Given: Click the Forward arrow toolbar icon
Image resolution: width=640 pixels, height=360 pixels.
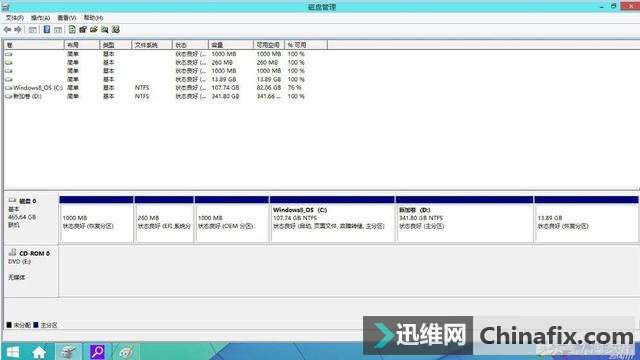Looking at the screenshot, I should (x=18, y=30).
